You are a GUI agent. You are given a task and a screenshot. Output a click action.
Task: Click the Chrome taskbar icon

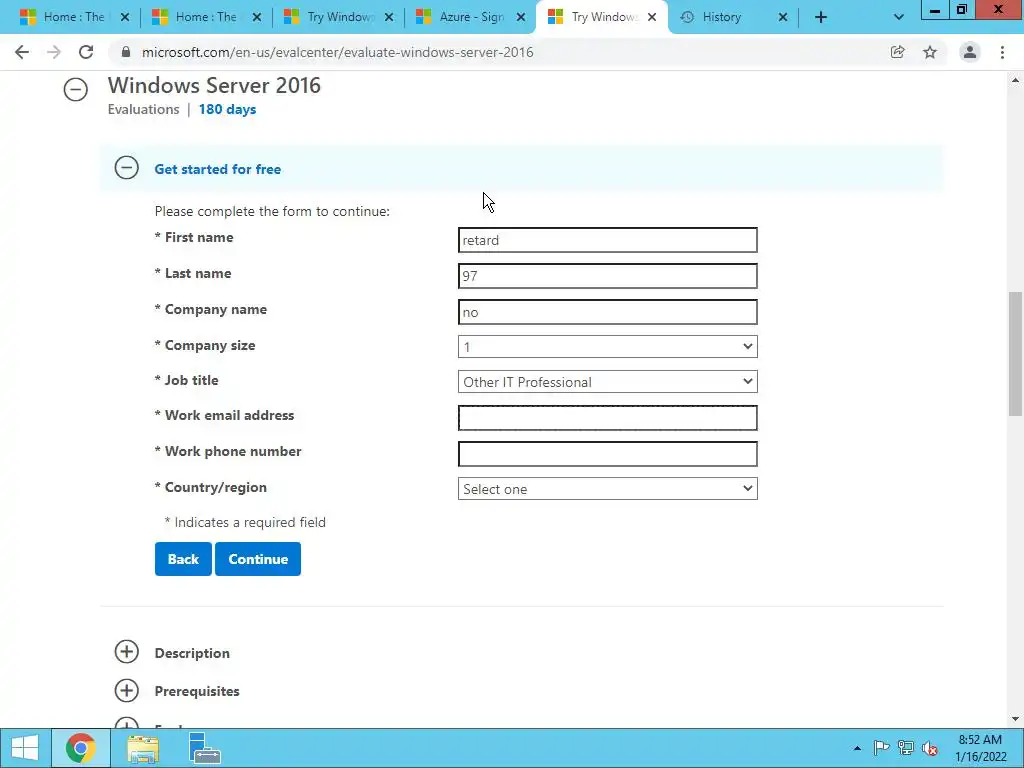click(80, 748)
